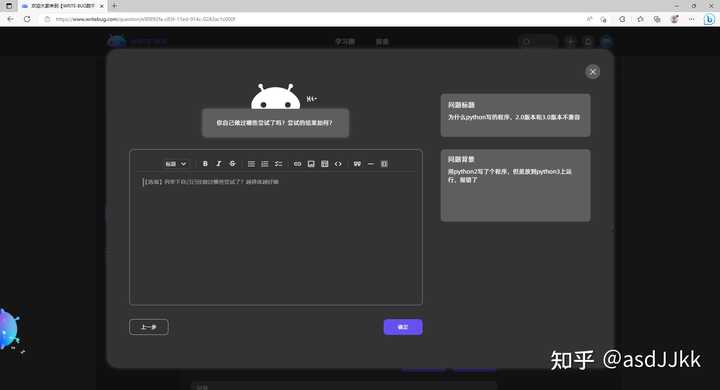Viewport: 720px width, 390px height.
Task: Open the Edge settings and more menu
Action: click(692, 19)
